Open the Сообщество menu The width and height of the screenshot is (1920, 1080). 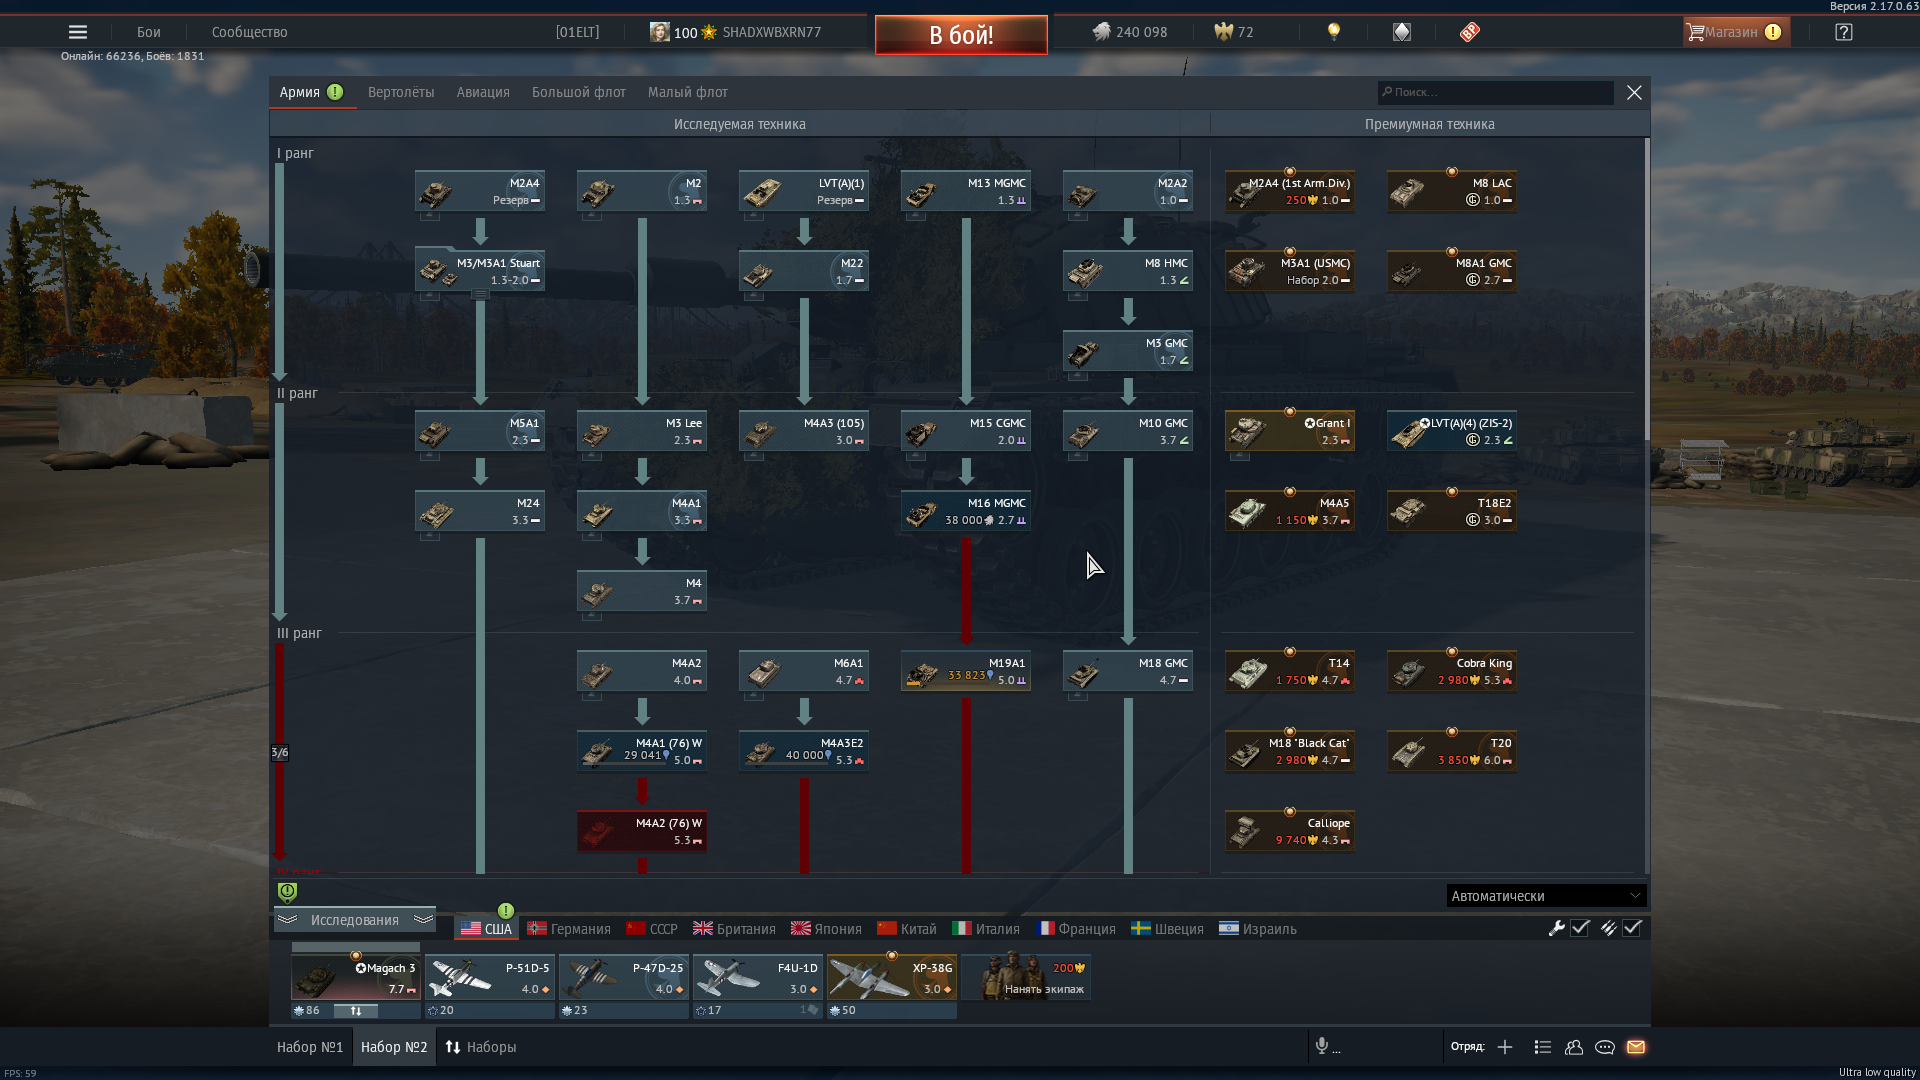click(x=250, y=32)
